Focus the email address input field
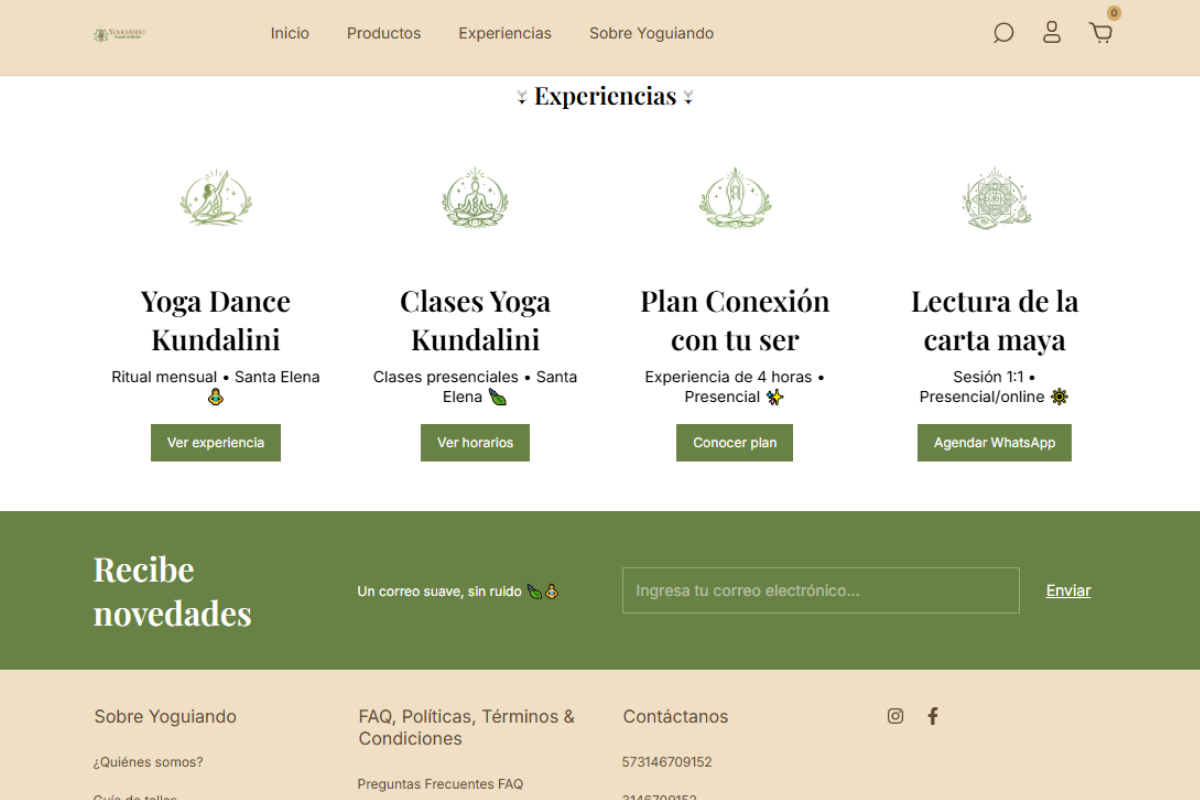Screen dimensions: 1200x800 tap(821, 591)
